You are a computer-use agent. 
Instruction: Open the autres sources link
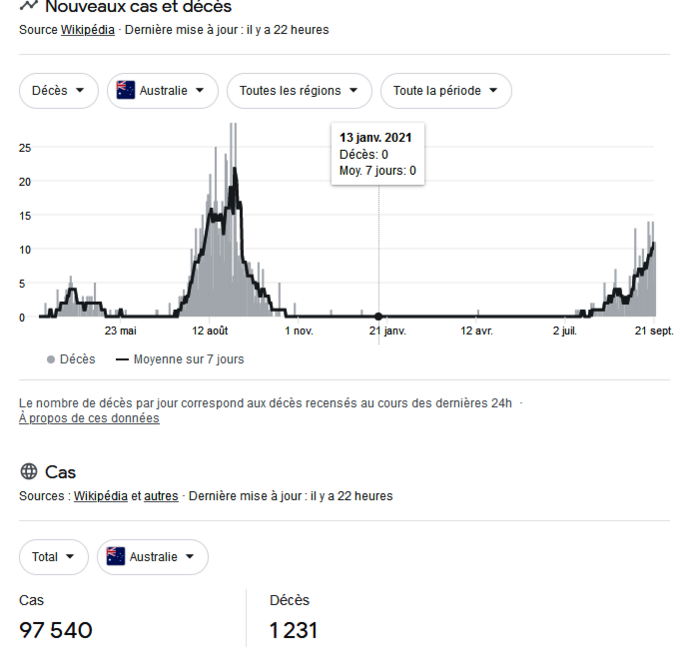(161, 496)
